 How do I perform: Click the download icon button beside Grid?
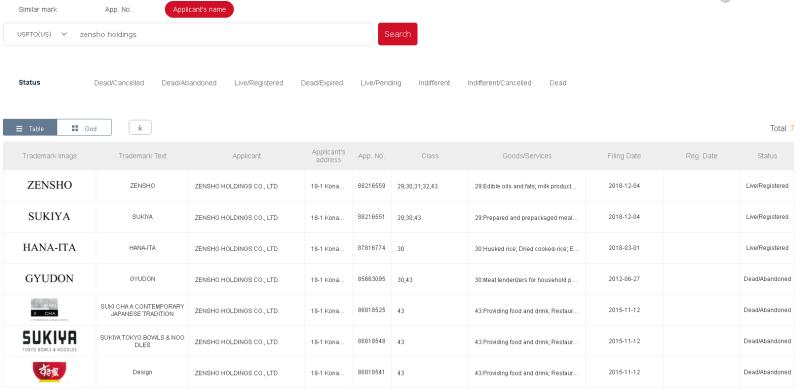coord(140,128)
